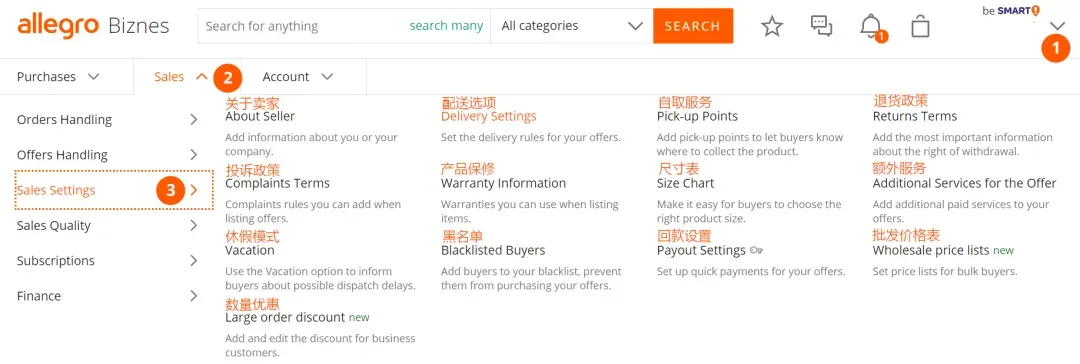Open the shopping bag cart icon
Image resolution: width=1080 pixels, height=364 pixels.
pyautogui.click(x=920, y=26)
